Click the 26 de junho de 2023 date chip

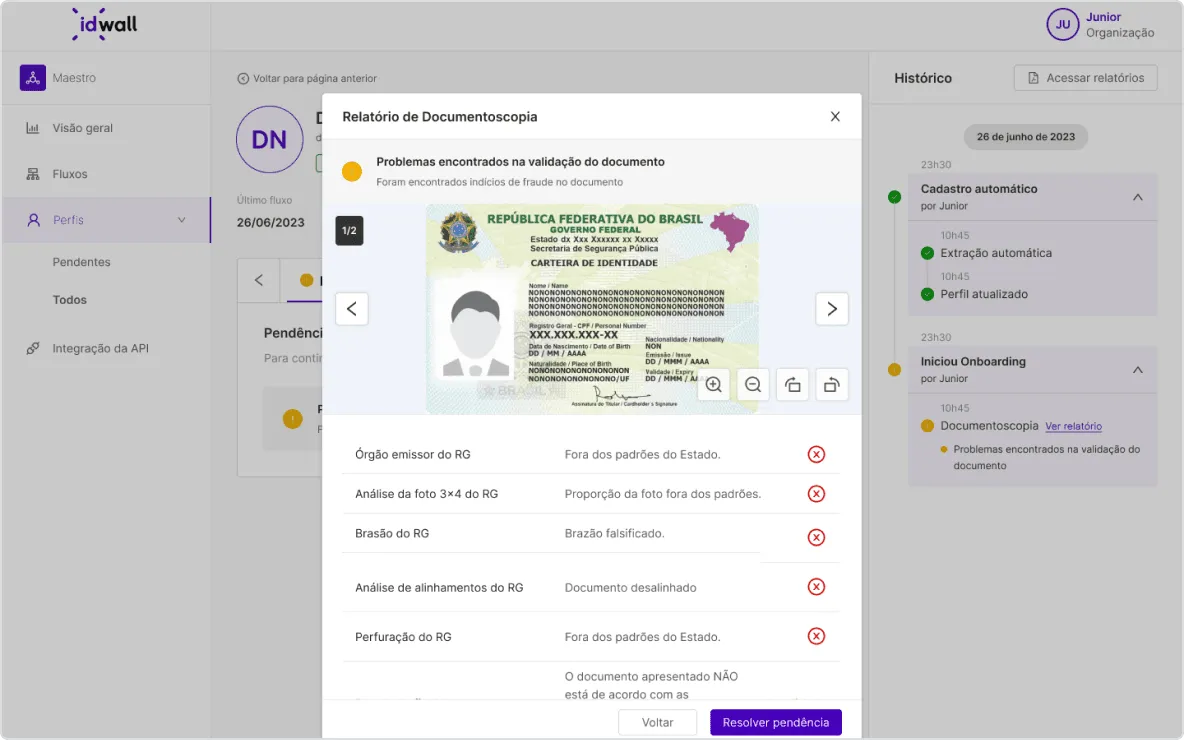[1025, 137]
